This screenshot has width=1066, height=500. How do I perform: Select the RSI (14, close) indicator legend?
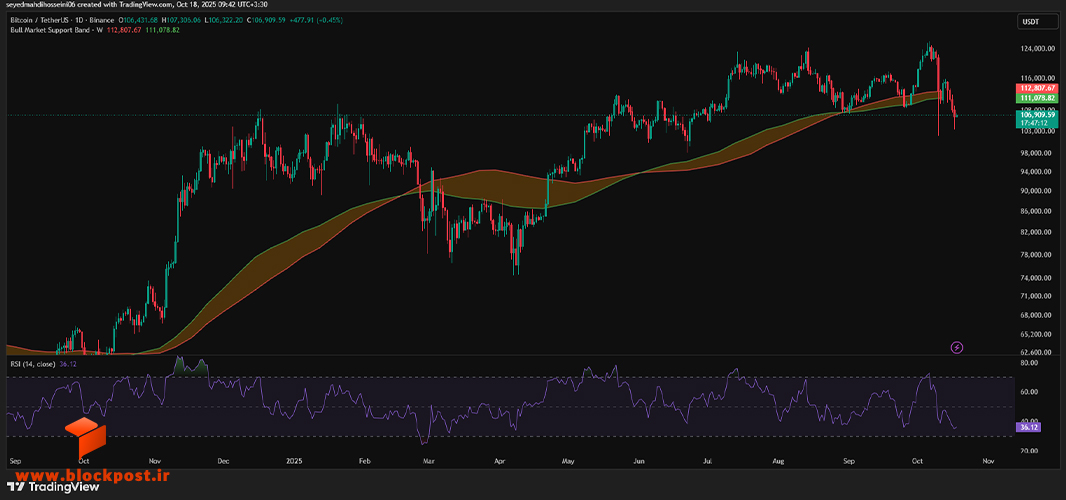click(33, 364)
